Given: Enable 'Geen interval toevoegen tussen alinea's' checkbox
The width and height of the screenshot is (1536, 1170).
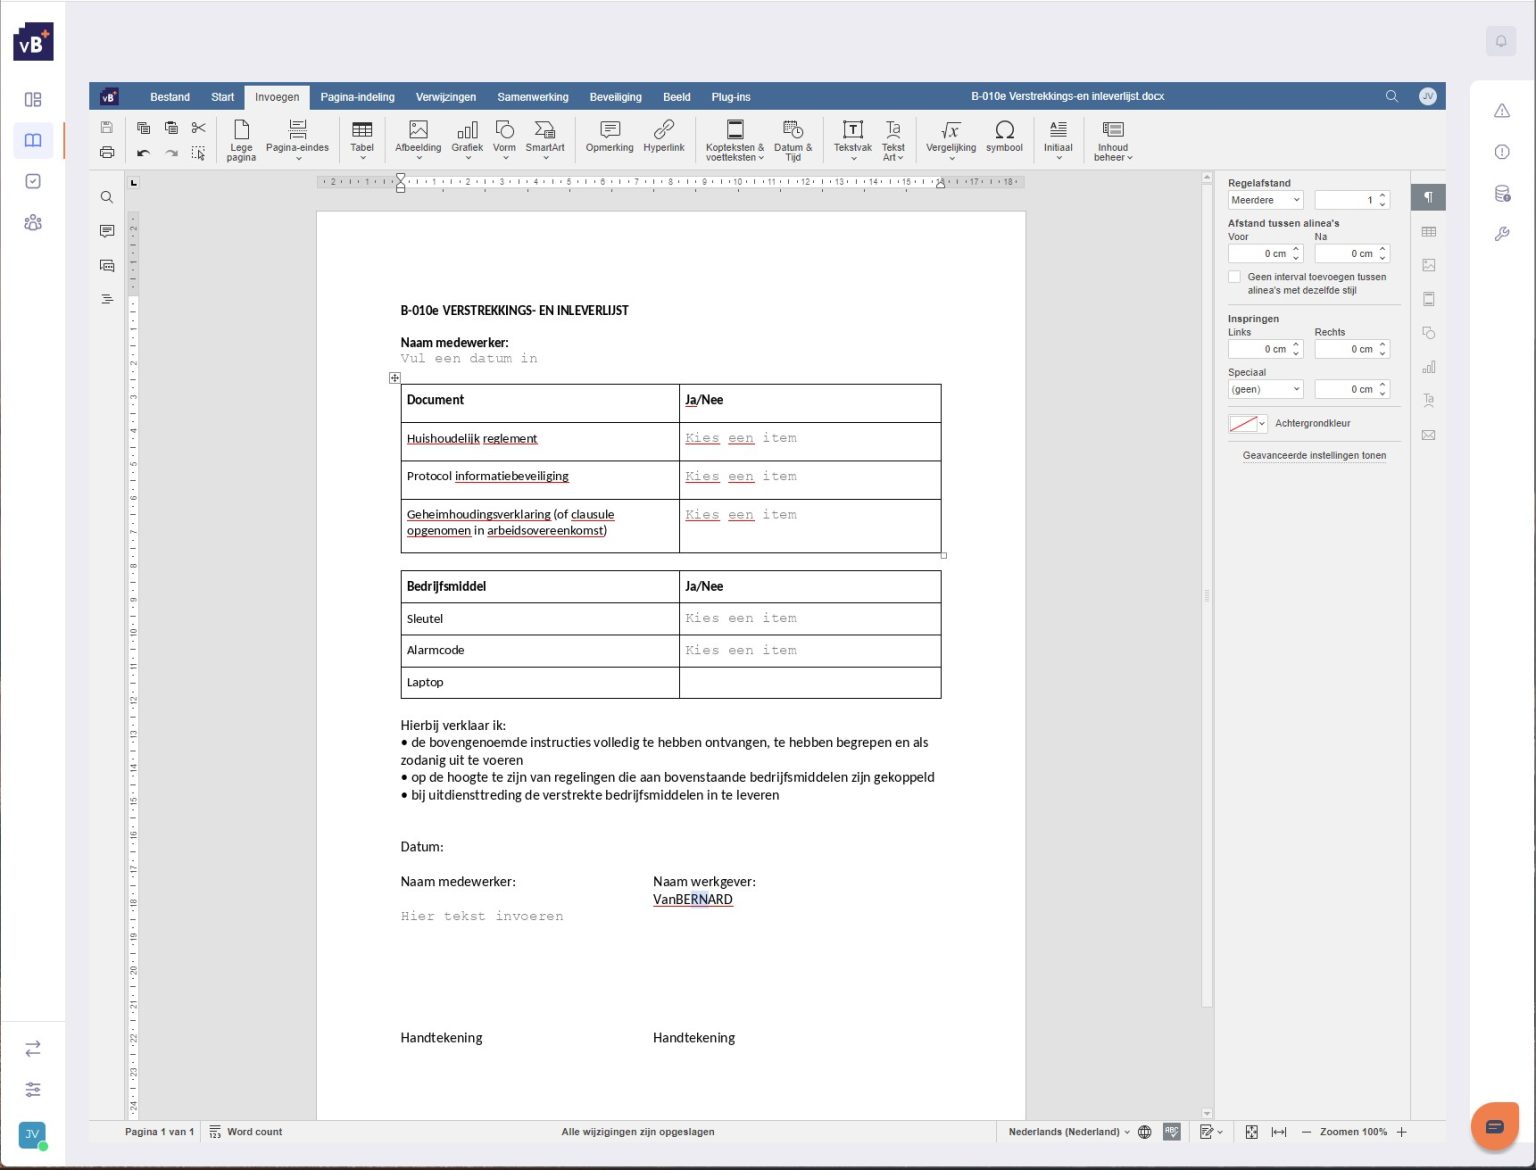Looking at the screenshot, I should [x=1235, y=276].
